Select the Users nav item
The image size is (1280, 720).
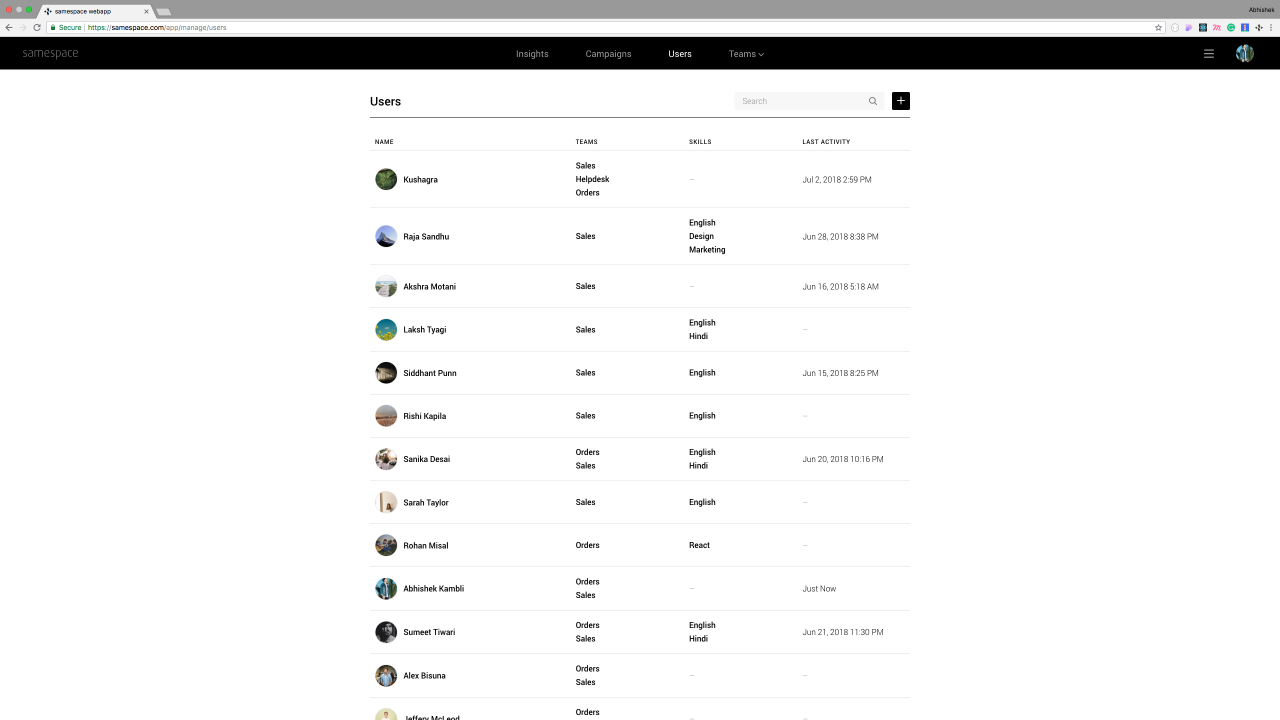click(680, 54)
